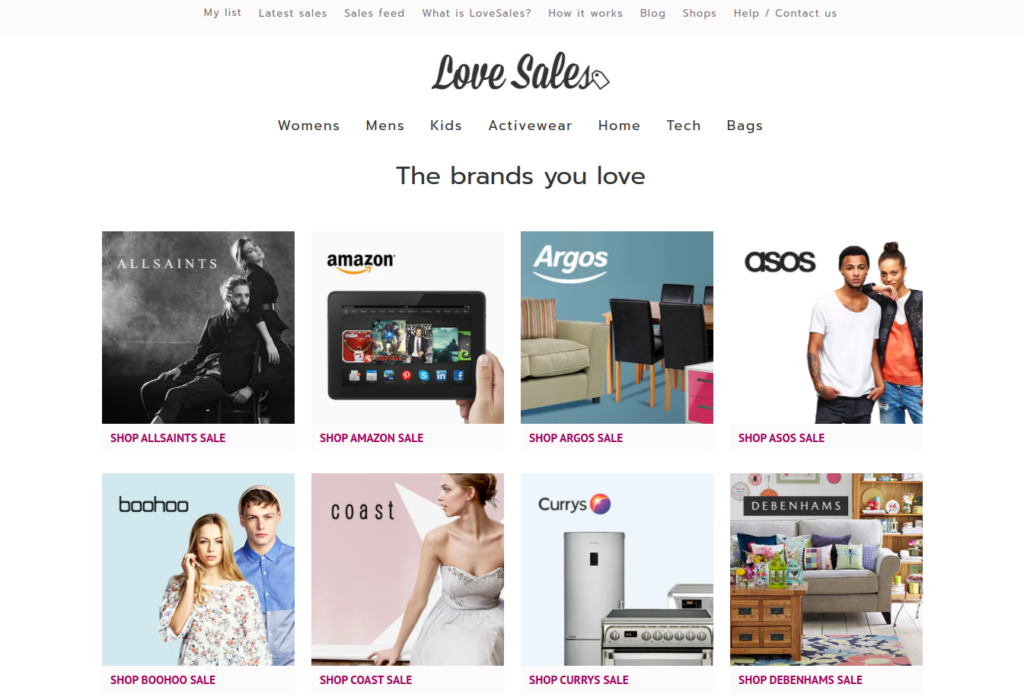Open the Activewear category
This screenshot has width=1024, height=700.
point(530,125)
